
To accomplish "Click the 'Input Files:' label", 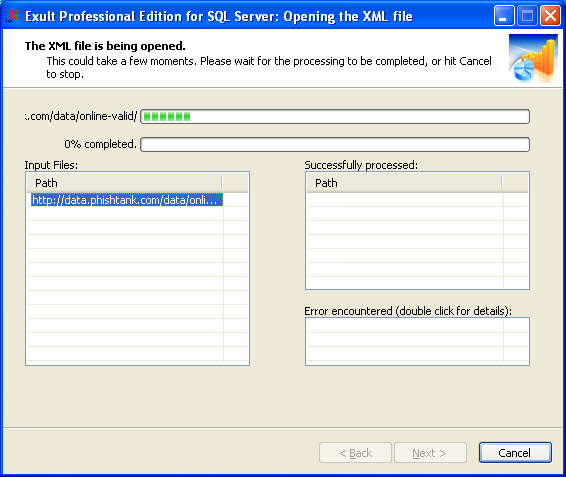I will tap(51, 165).
